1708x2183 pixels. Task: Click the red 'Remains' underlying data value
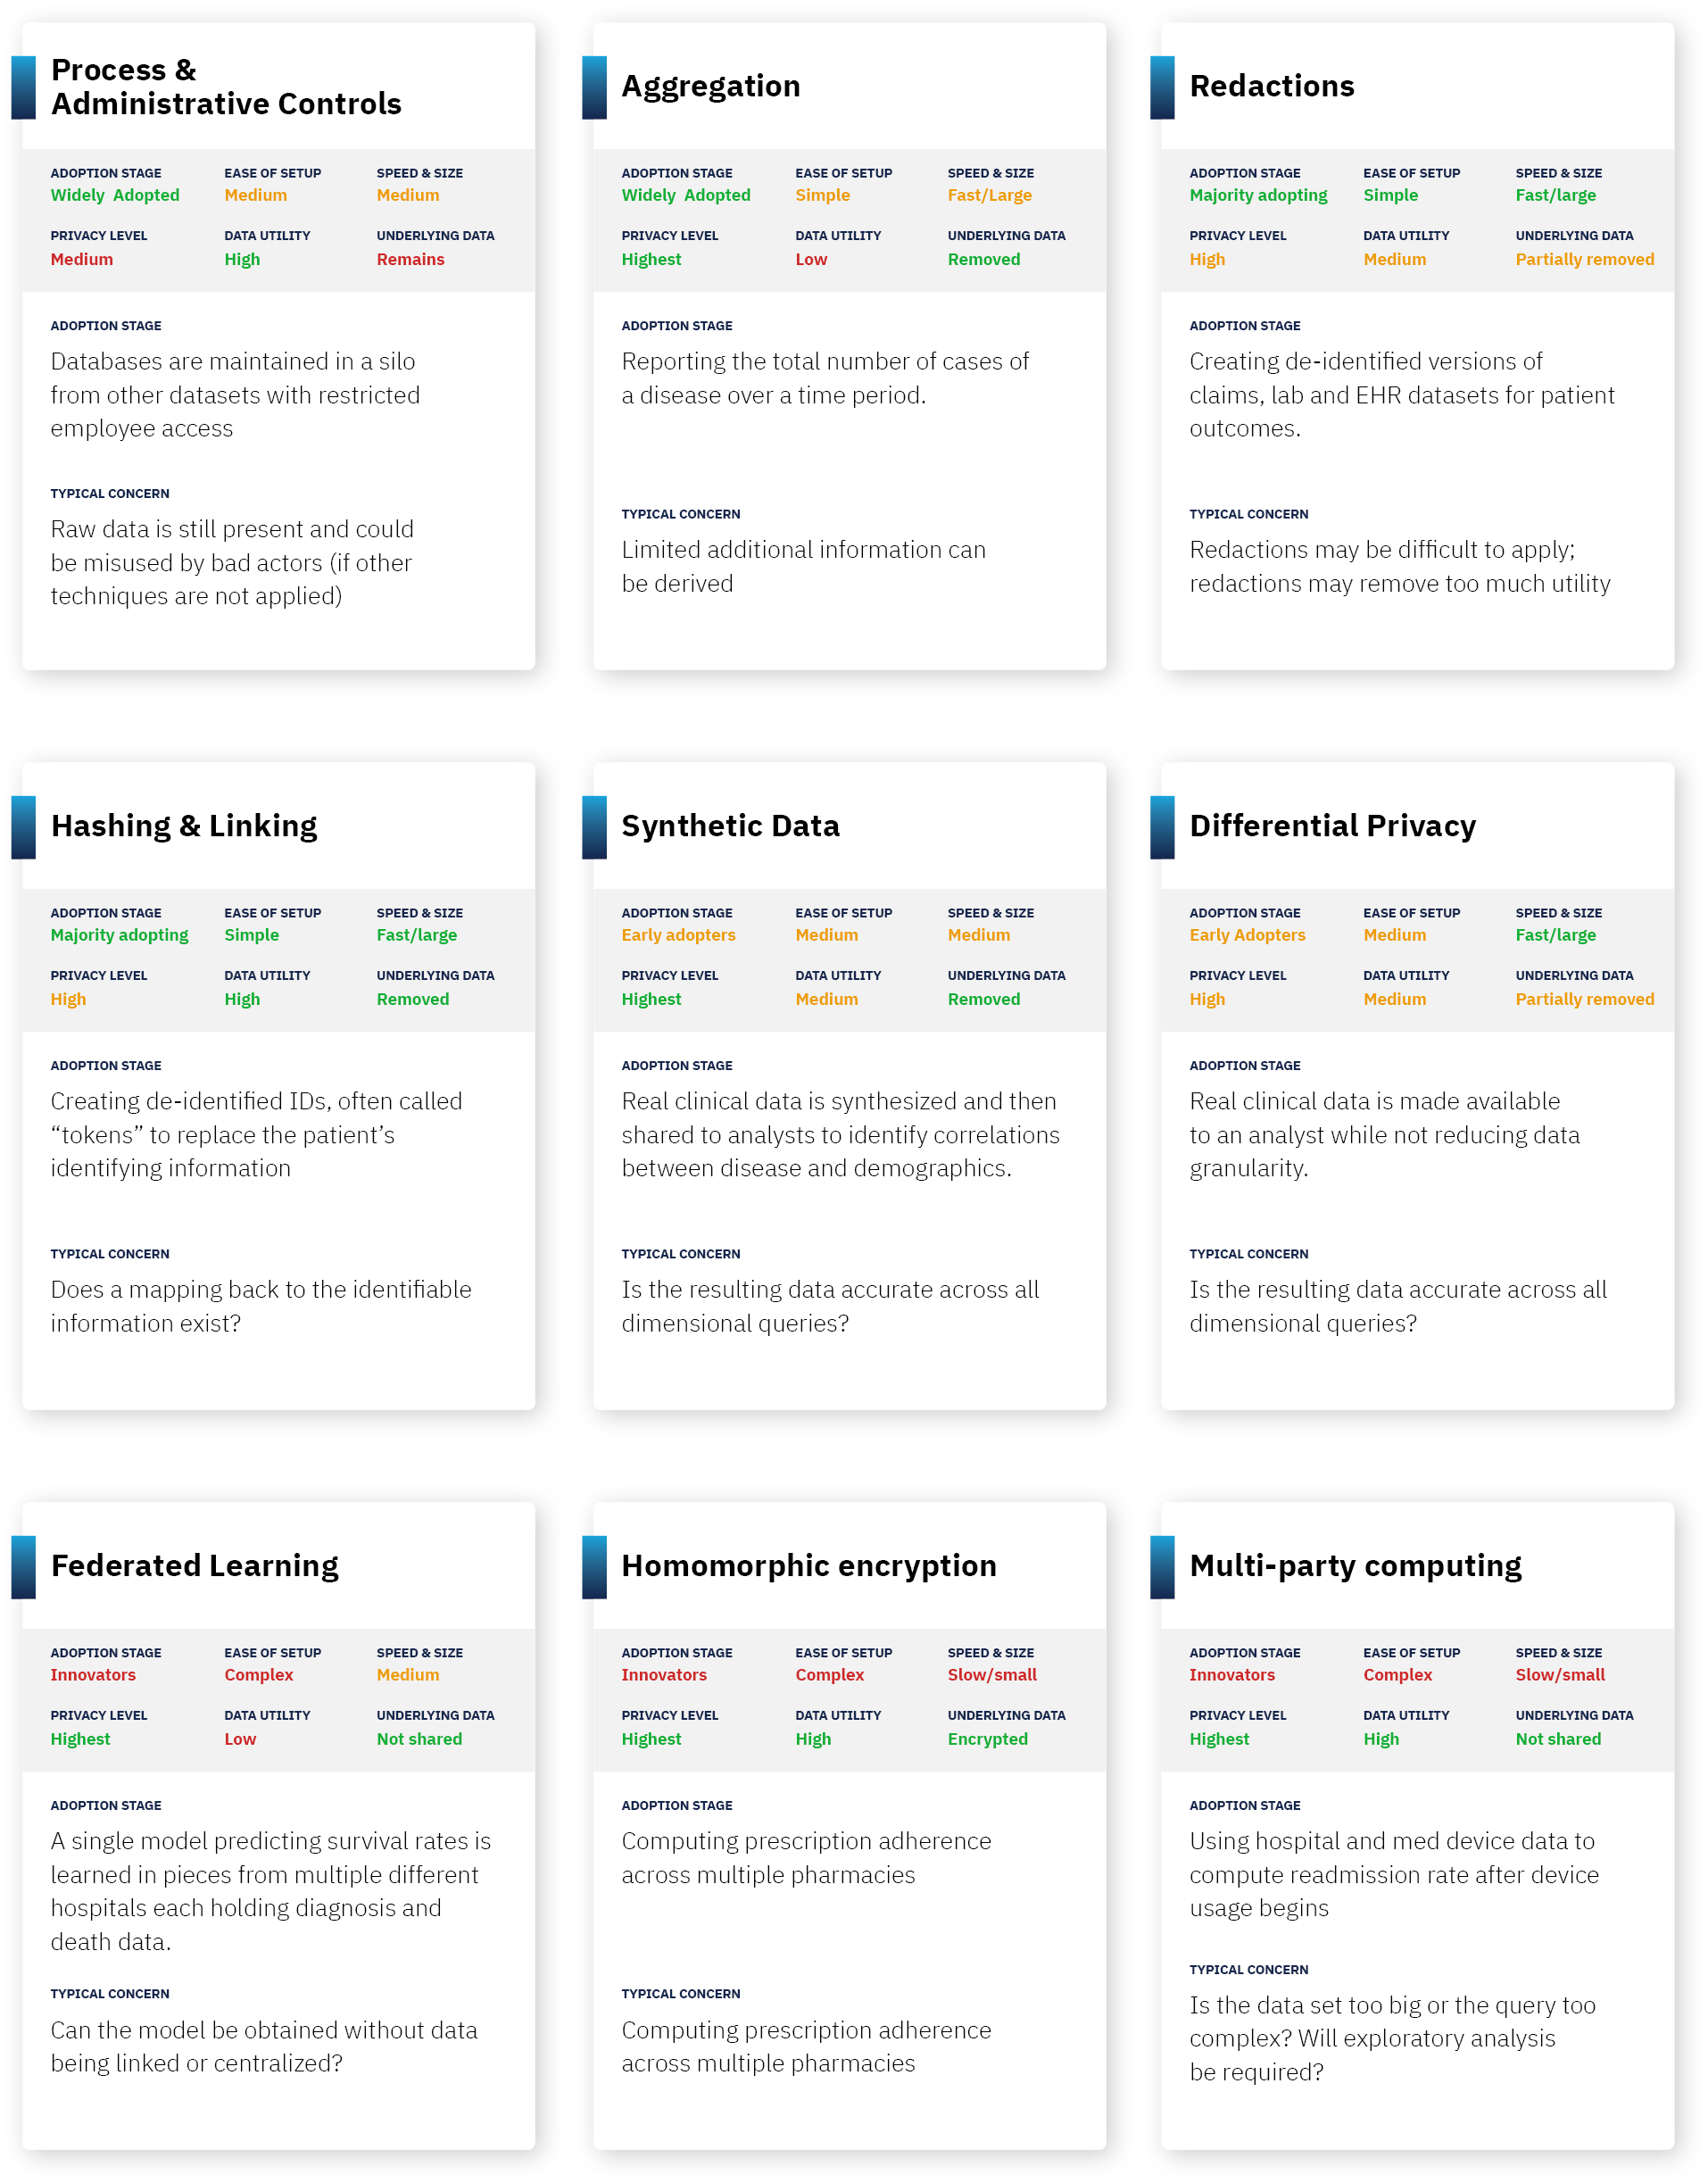(410, 260)
